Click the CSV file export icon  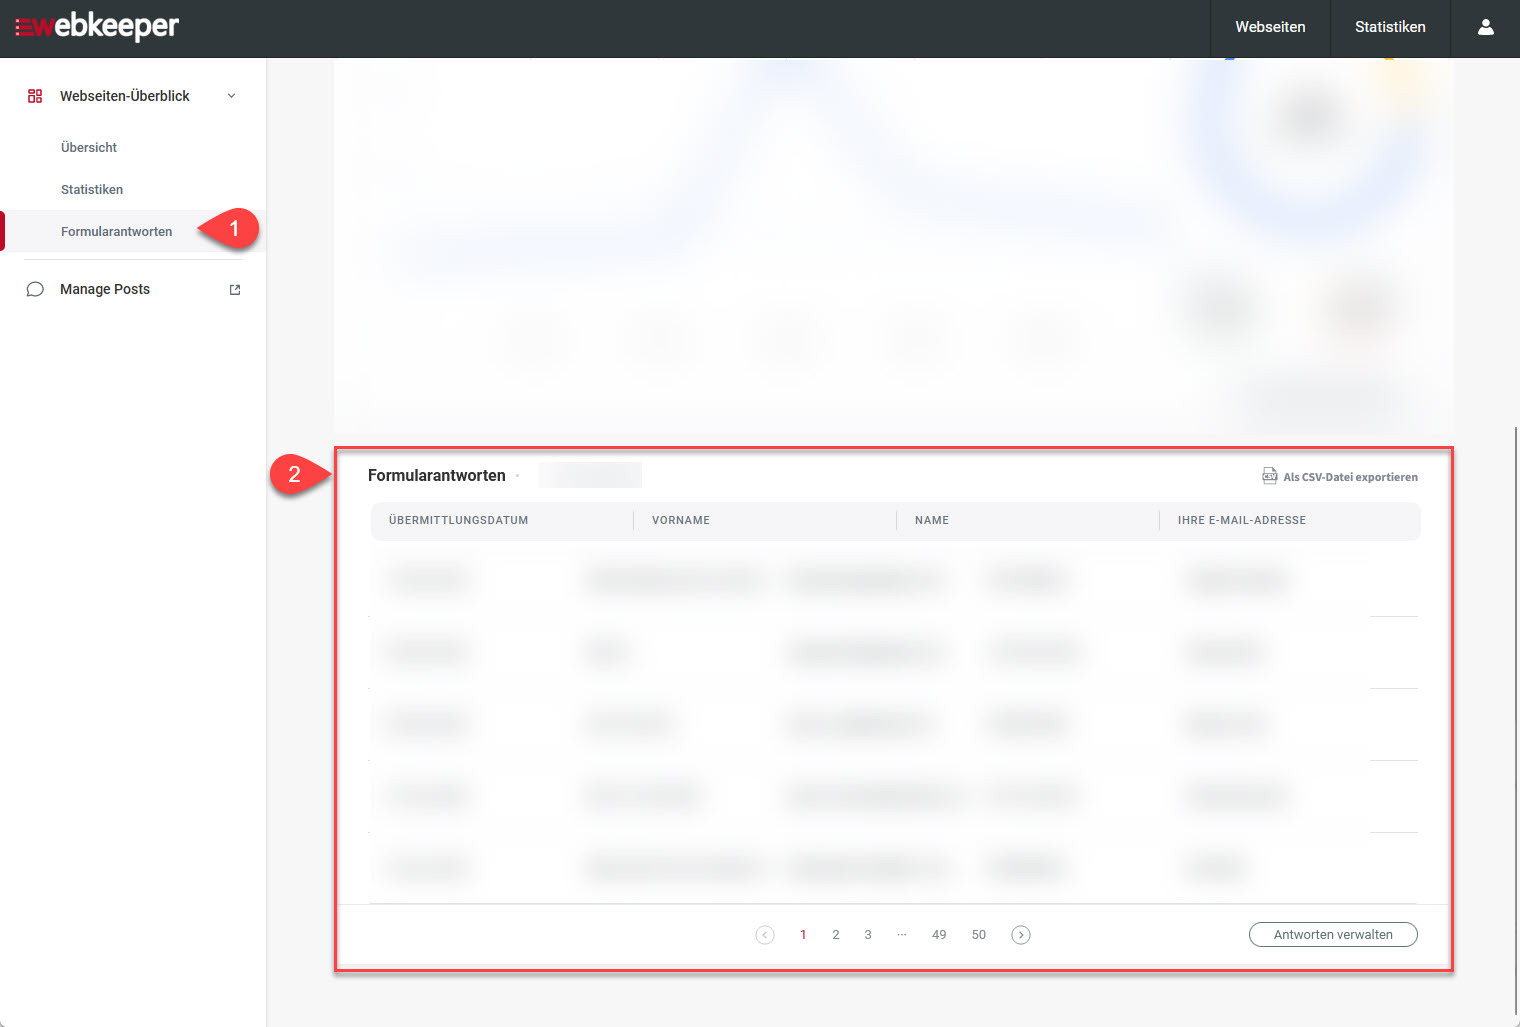click(1269, 476)
